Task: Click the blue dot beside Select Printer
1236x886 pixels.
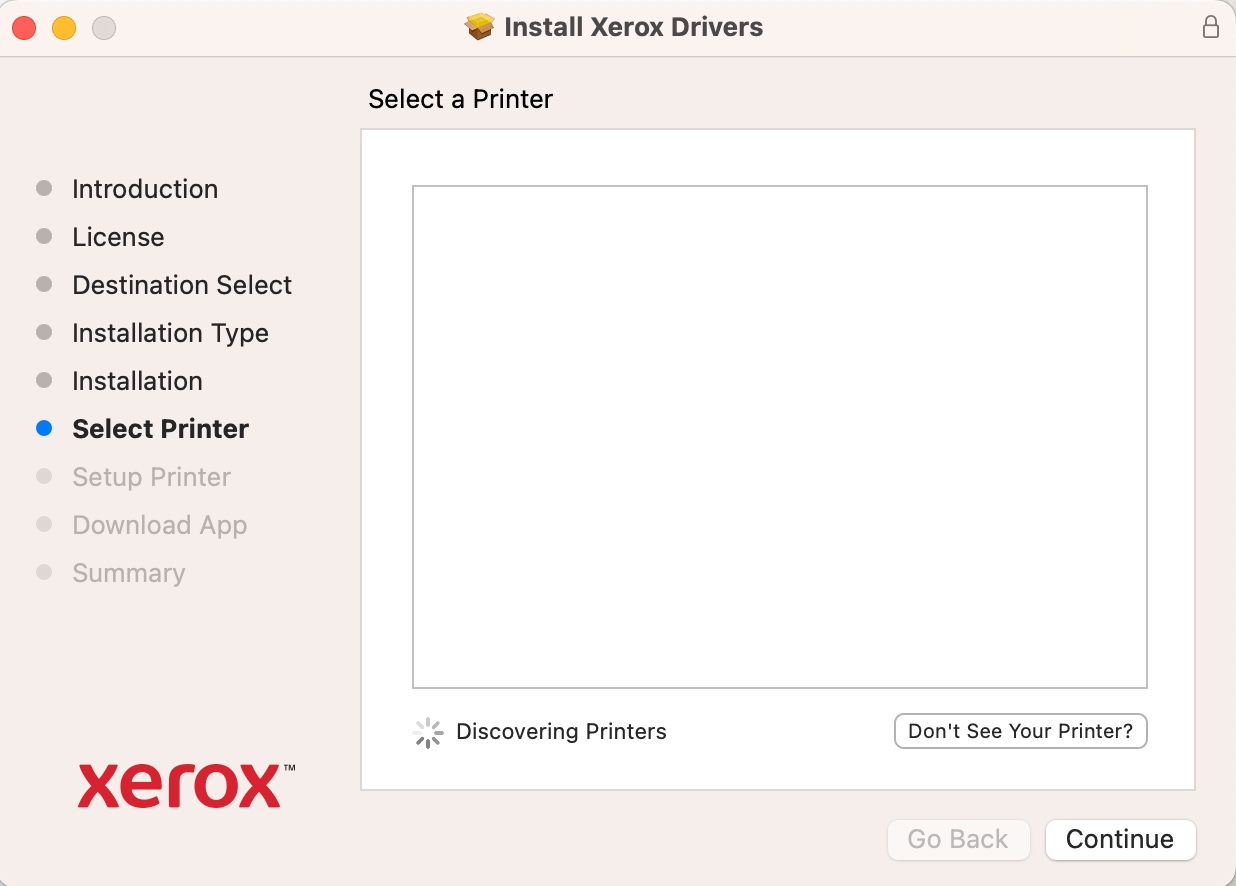Action: coord(44,428)
